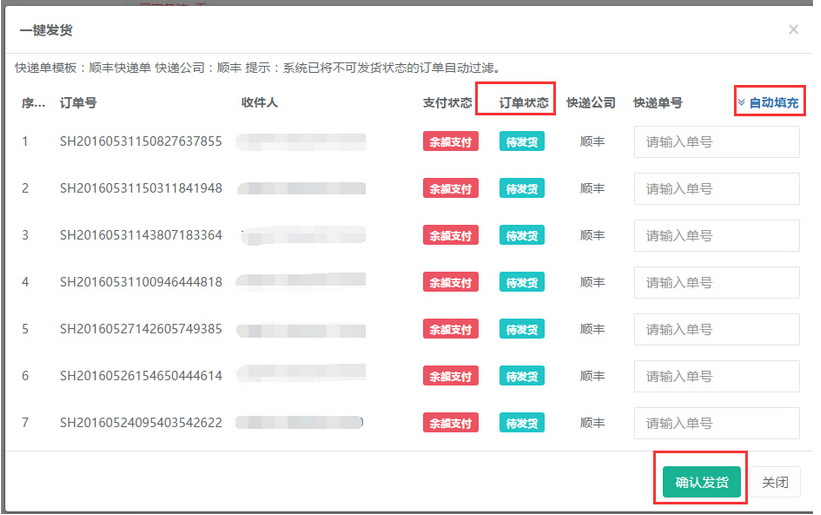Screen dimensions: 821x515
Task: Click the 订单状态 column header
Action: [523, 102]
